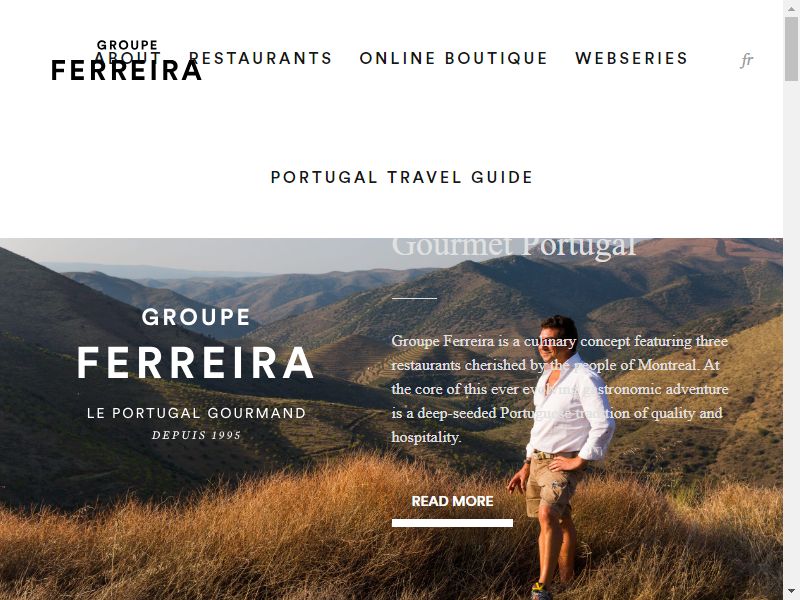Click the short divider line under the heading
Viewport: 800px width, 600px height.
point(414,298)
